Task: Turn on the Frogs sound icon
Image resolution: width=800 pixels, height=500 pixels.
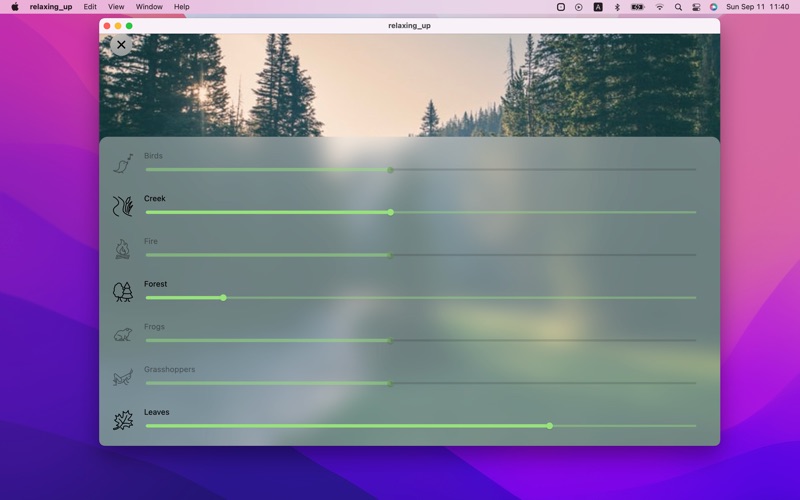Action: coord(122,335)
